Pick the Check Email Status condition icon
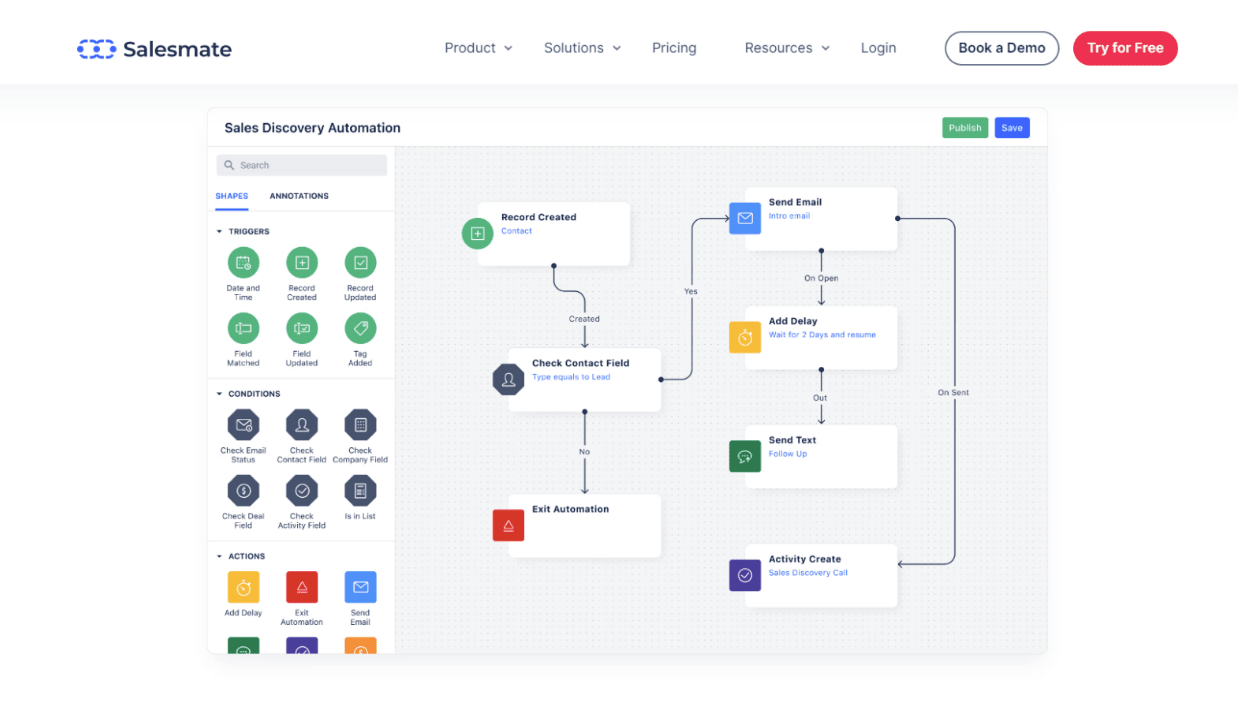This screenshot has width=1238, height=707. (x=243, y=425)
